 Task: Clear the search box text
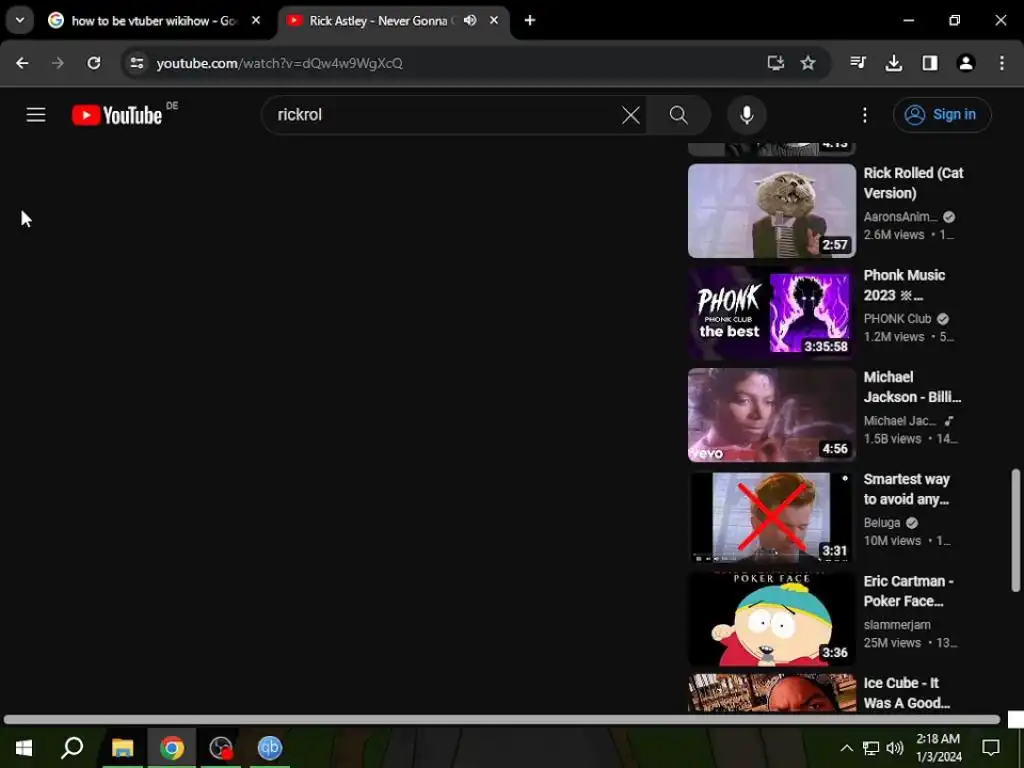[630, 115]
